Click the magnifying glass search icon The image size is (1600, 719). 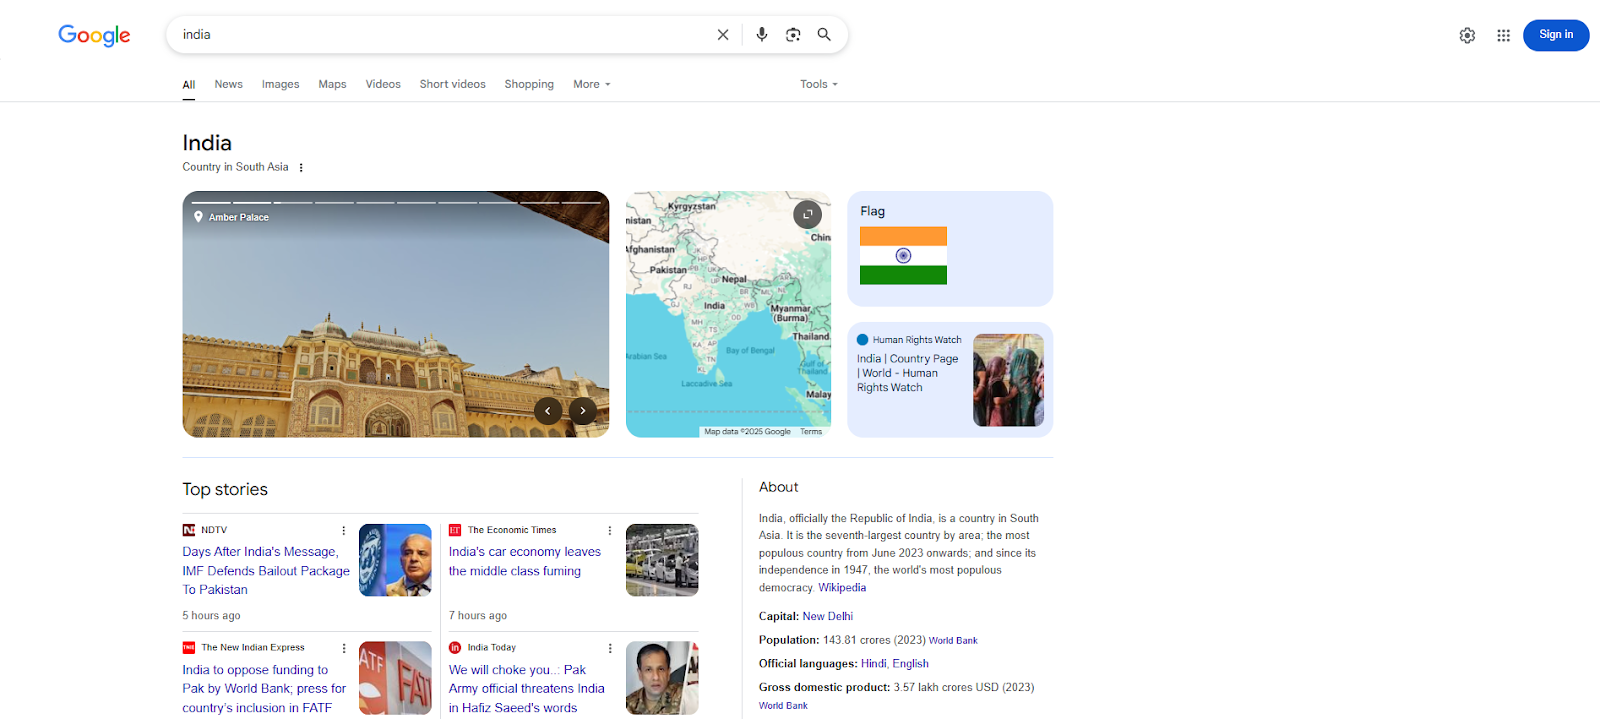click(824, 35)
